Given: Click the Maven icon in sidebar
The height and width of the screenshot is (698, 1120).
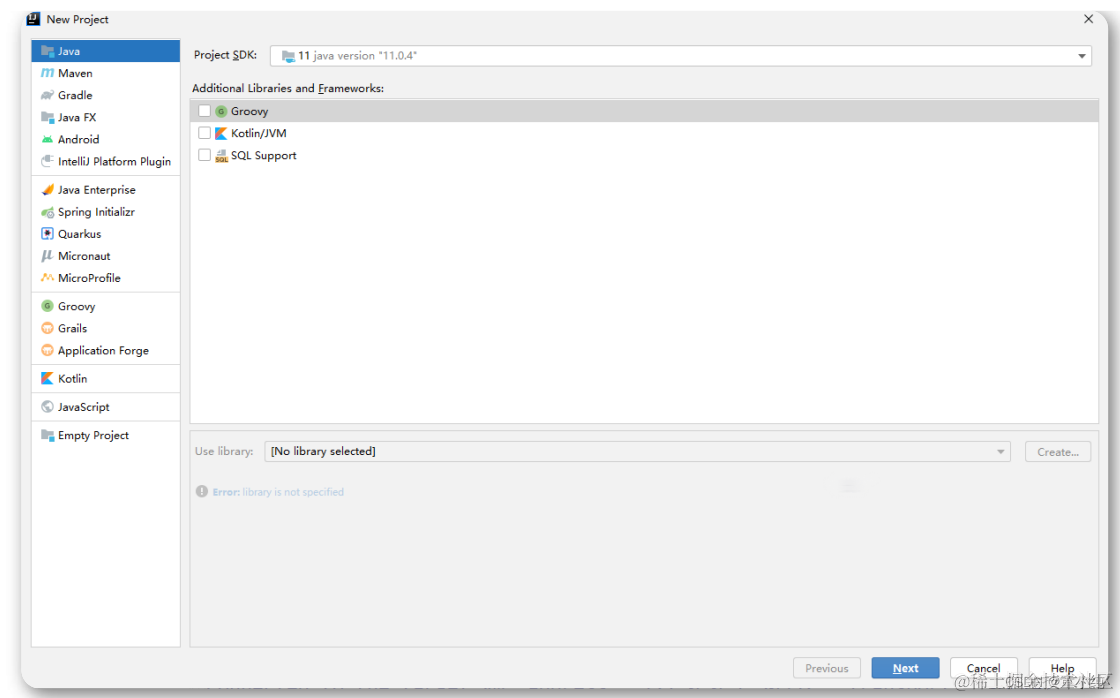Looking at the screenshot, I should 47,73.
